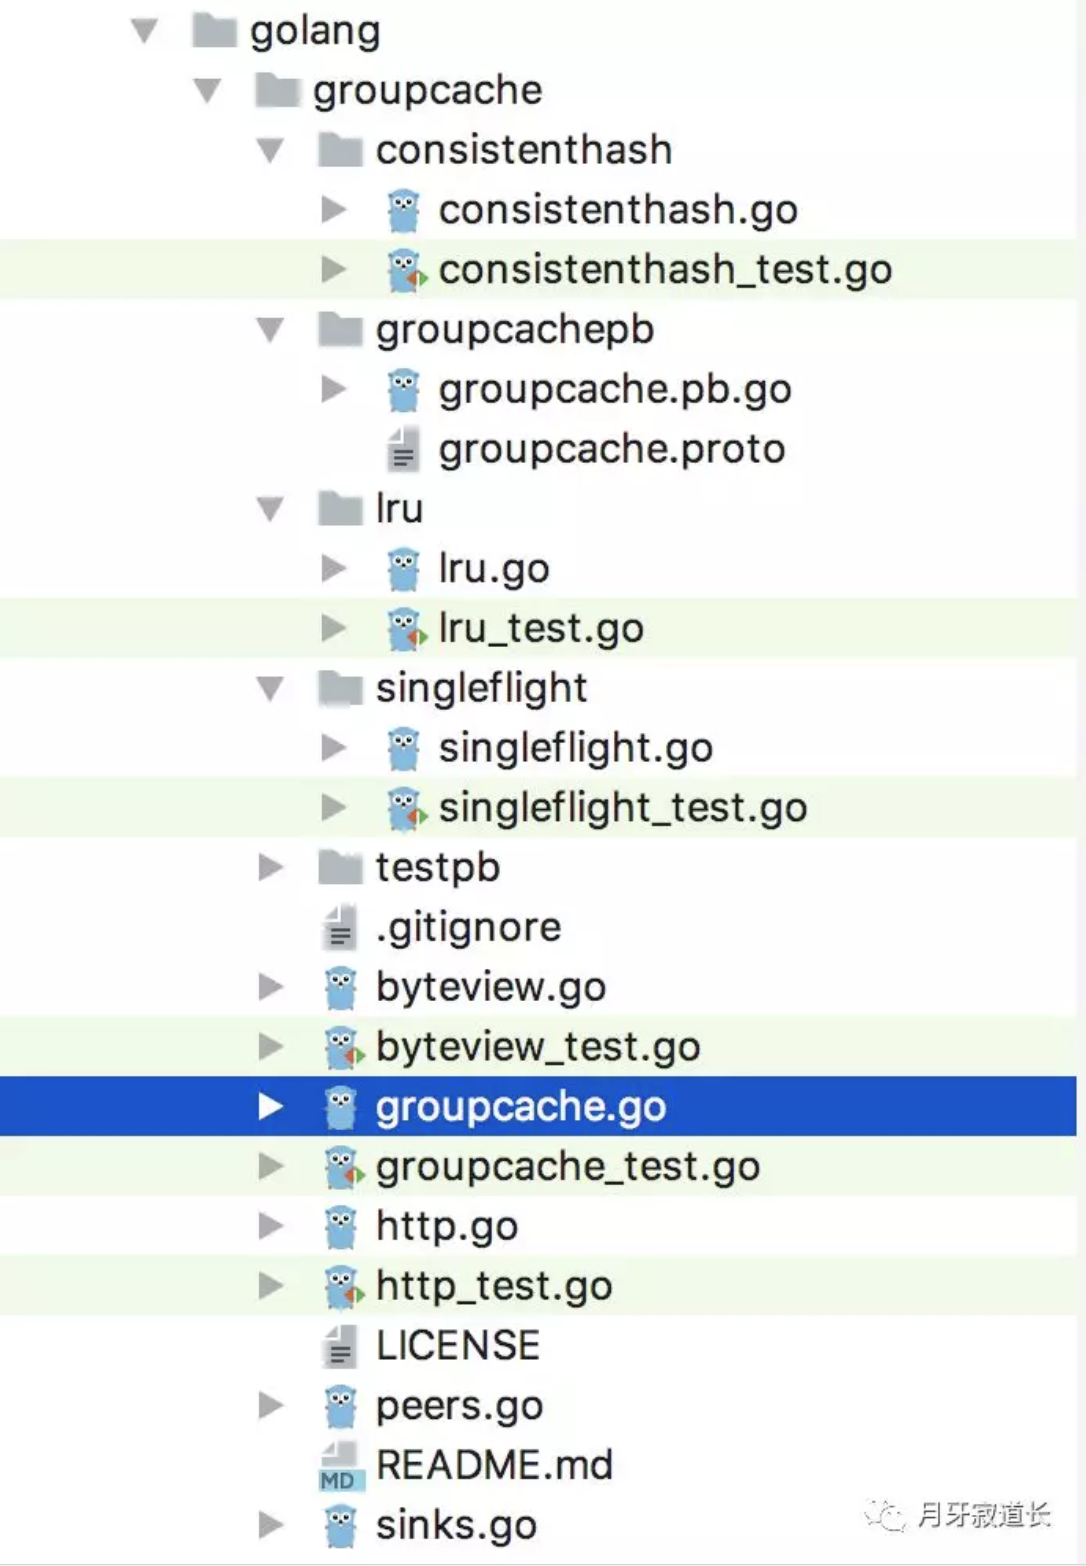Collapse the golang folder
This screenshot has width=1086, height=1566.
pyautogui.click(x=145, y=31)
